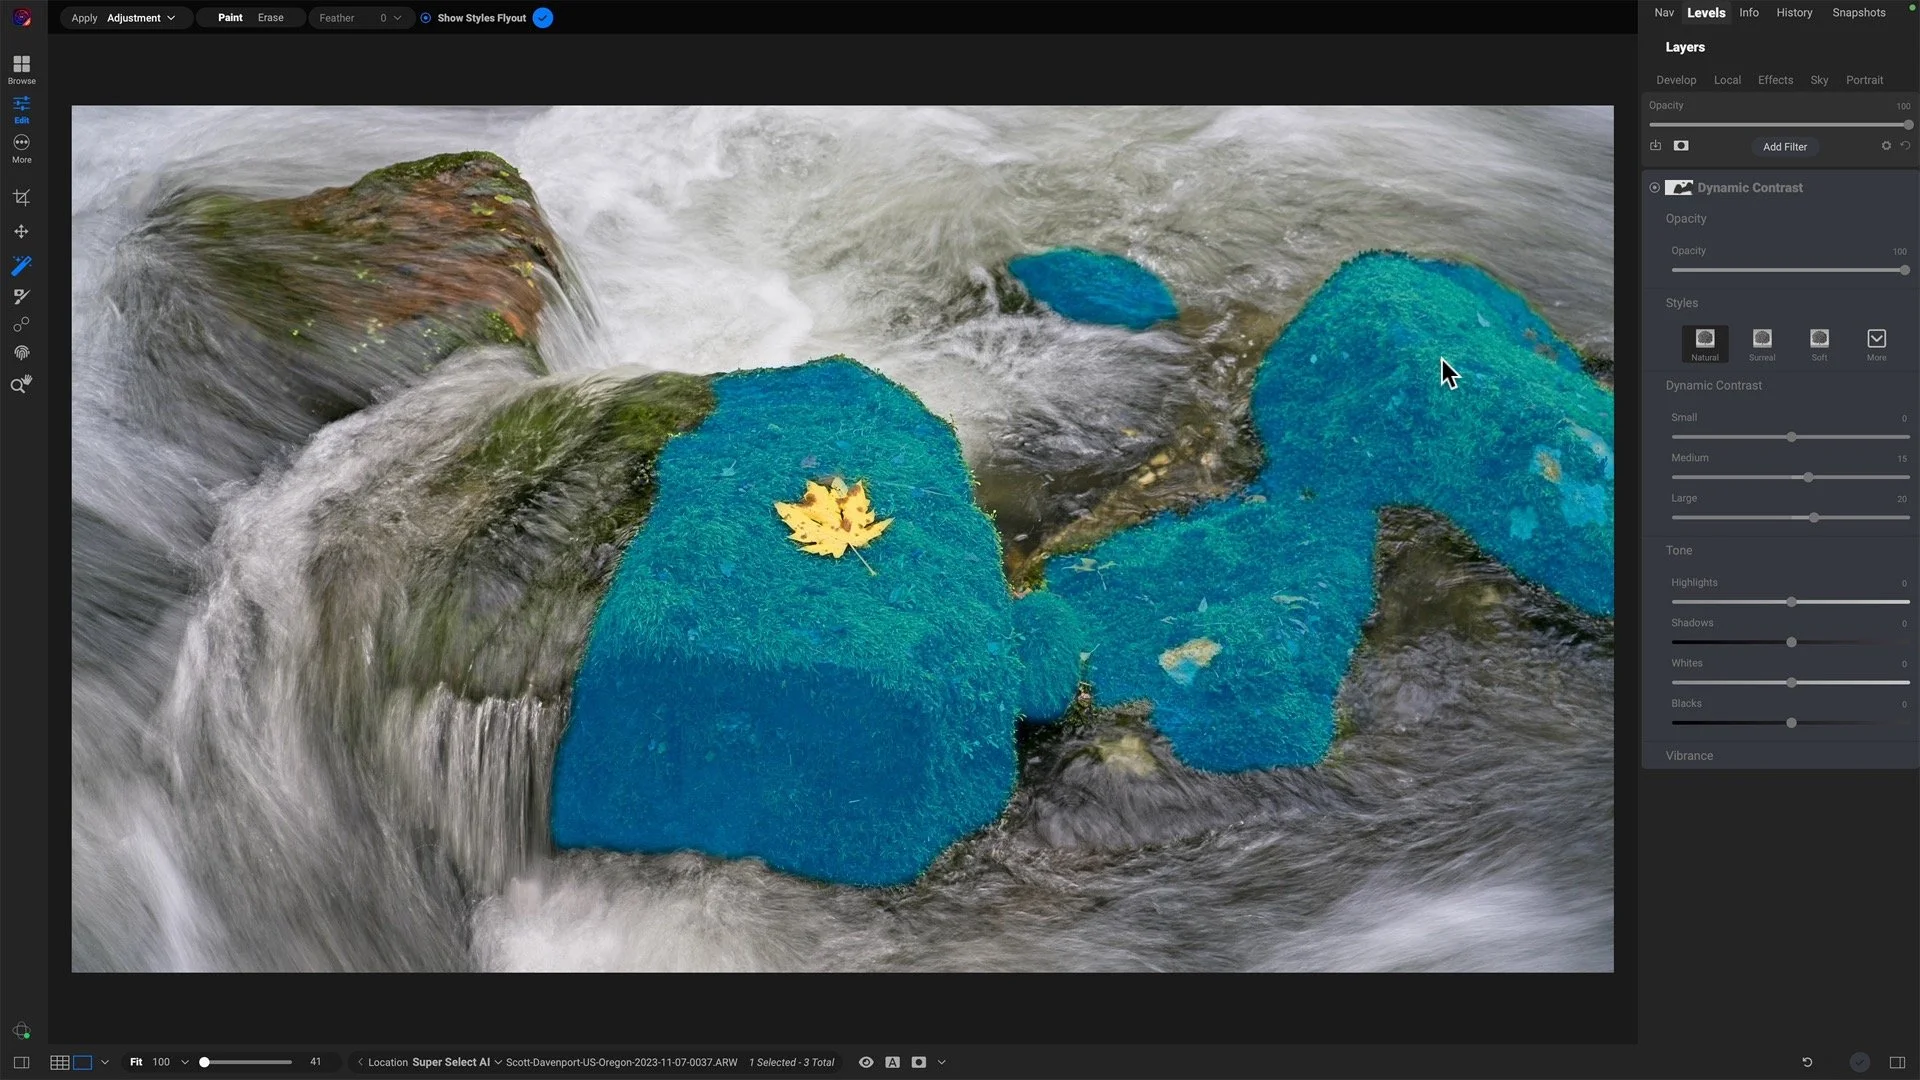Open the Feather dropdown
This screenshot has height=1080, width=1920.
[x=397, y=17]
